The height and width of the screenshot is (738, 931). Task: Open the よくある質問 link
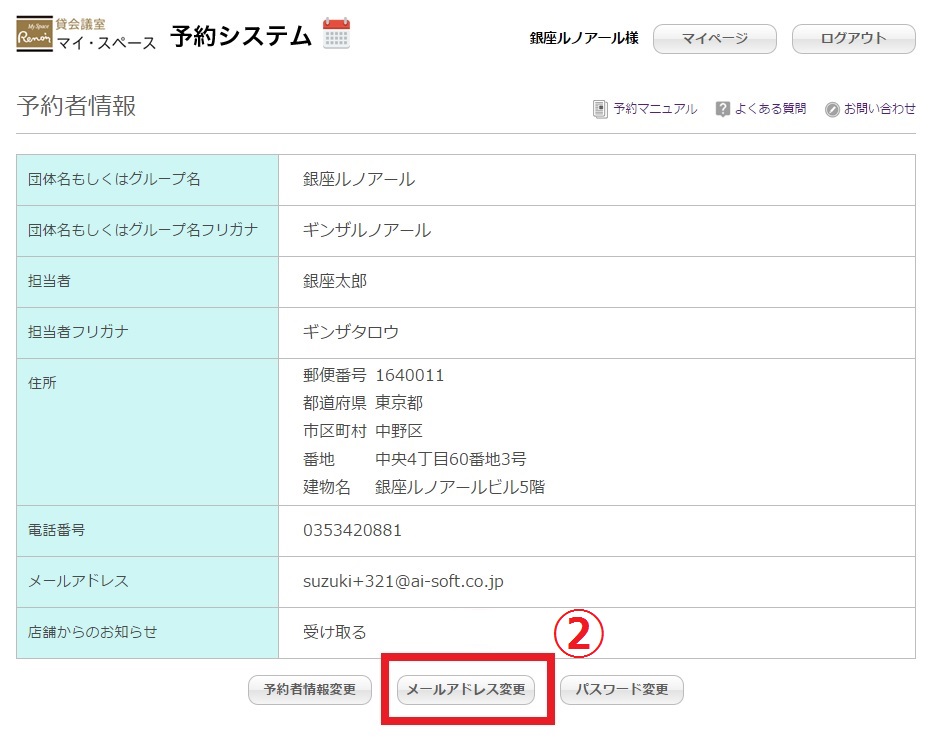pyautogui.click(x=770, y=109)
